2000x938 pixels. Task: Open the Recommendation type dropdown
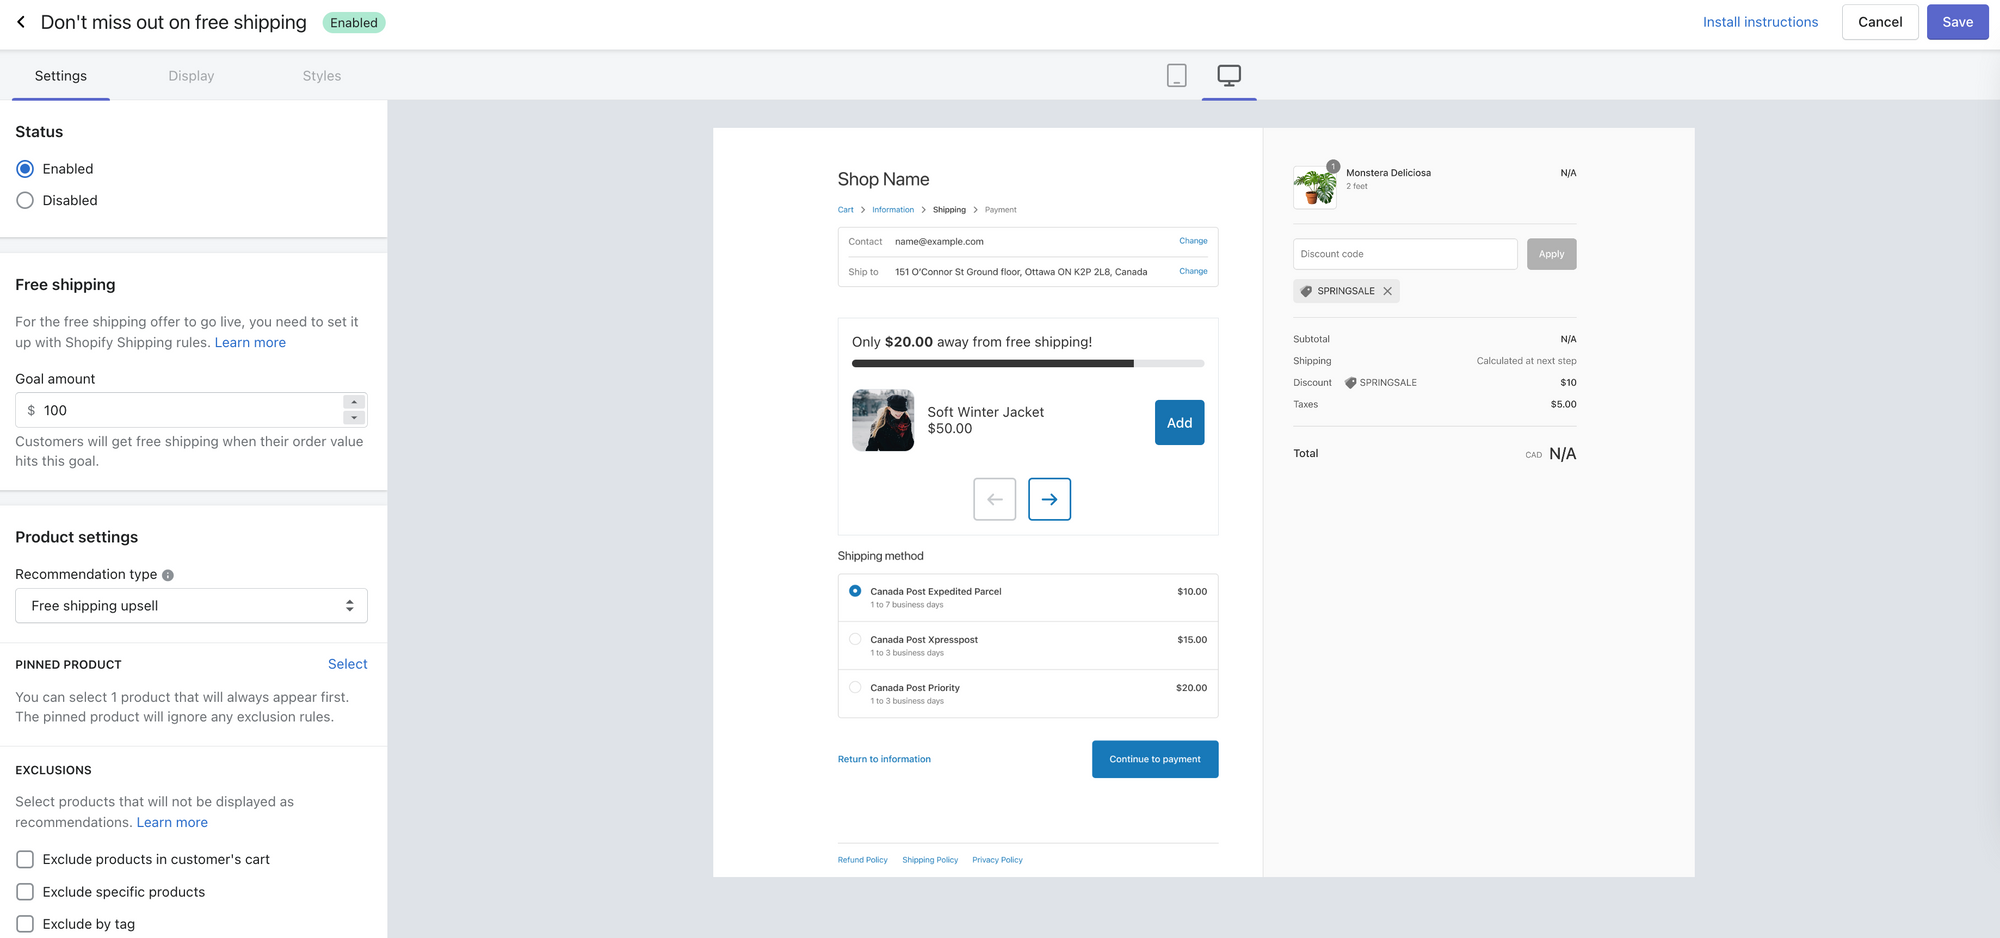coord(190,605)
